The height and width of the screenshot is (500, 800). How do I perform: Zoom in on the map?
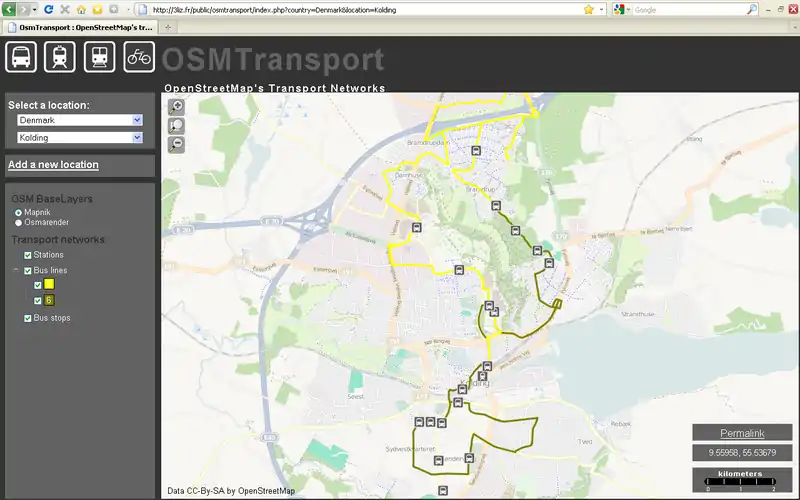coord(177,107)
